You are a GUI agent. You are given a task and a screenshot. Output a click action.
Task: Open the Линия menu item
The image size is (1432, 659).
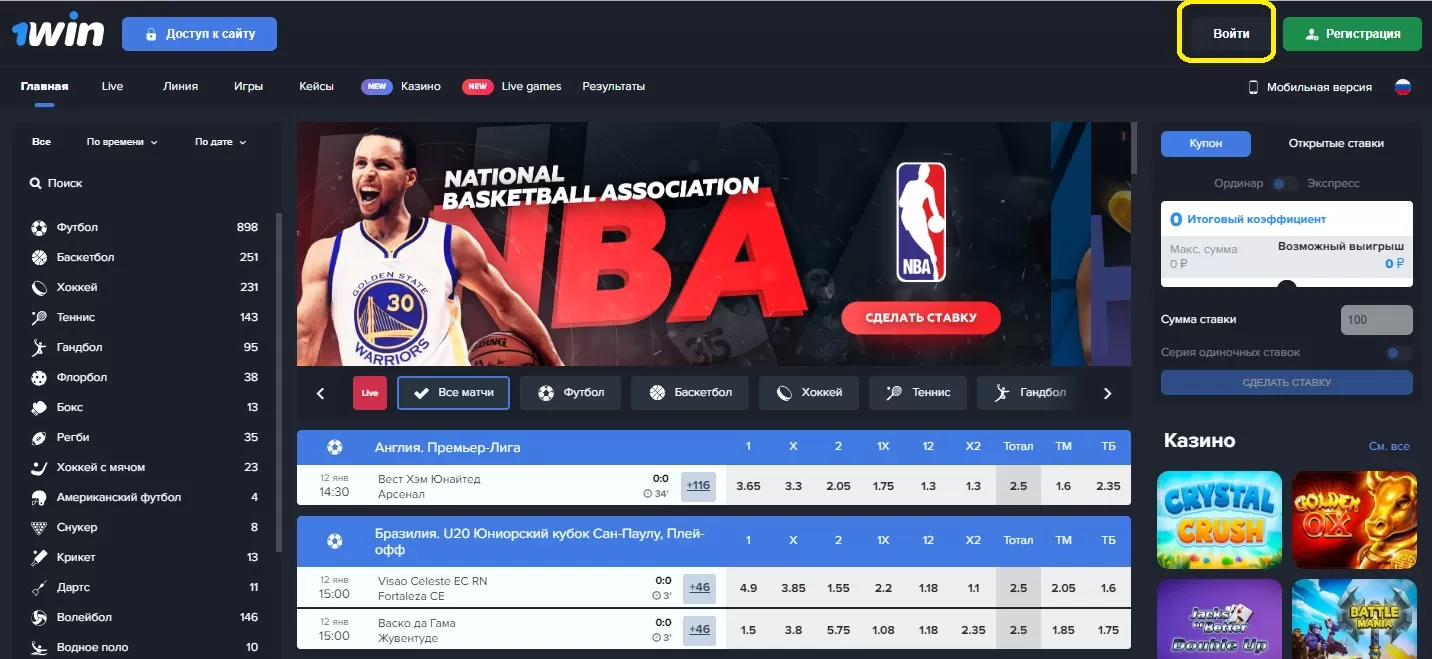(180, 86)
